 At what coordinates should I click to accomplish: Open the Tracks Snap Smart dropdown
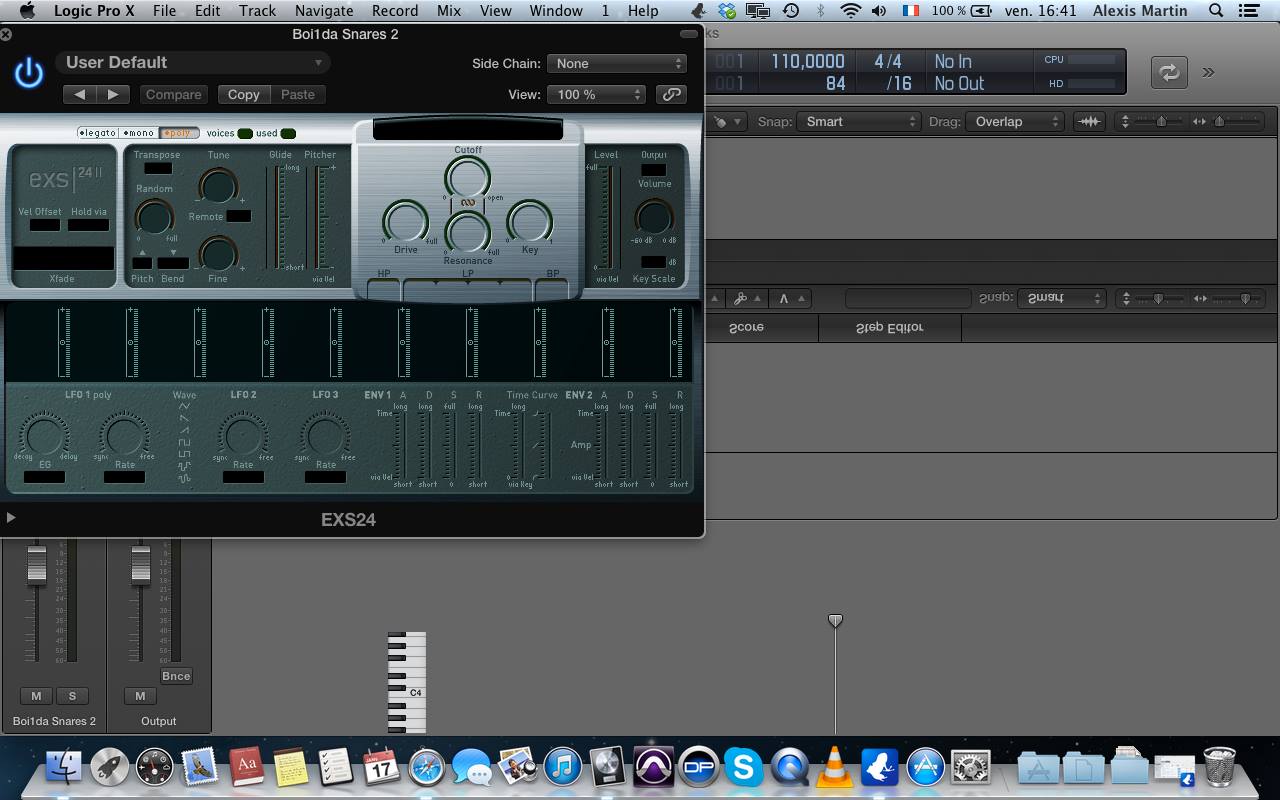tap(859, 121)
